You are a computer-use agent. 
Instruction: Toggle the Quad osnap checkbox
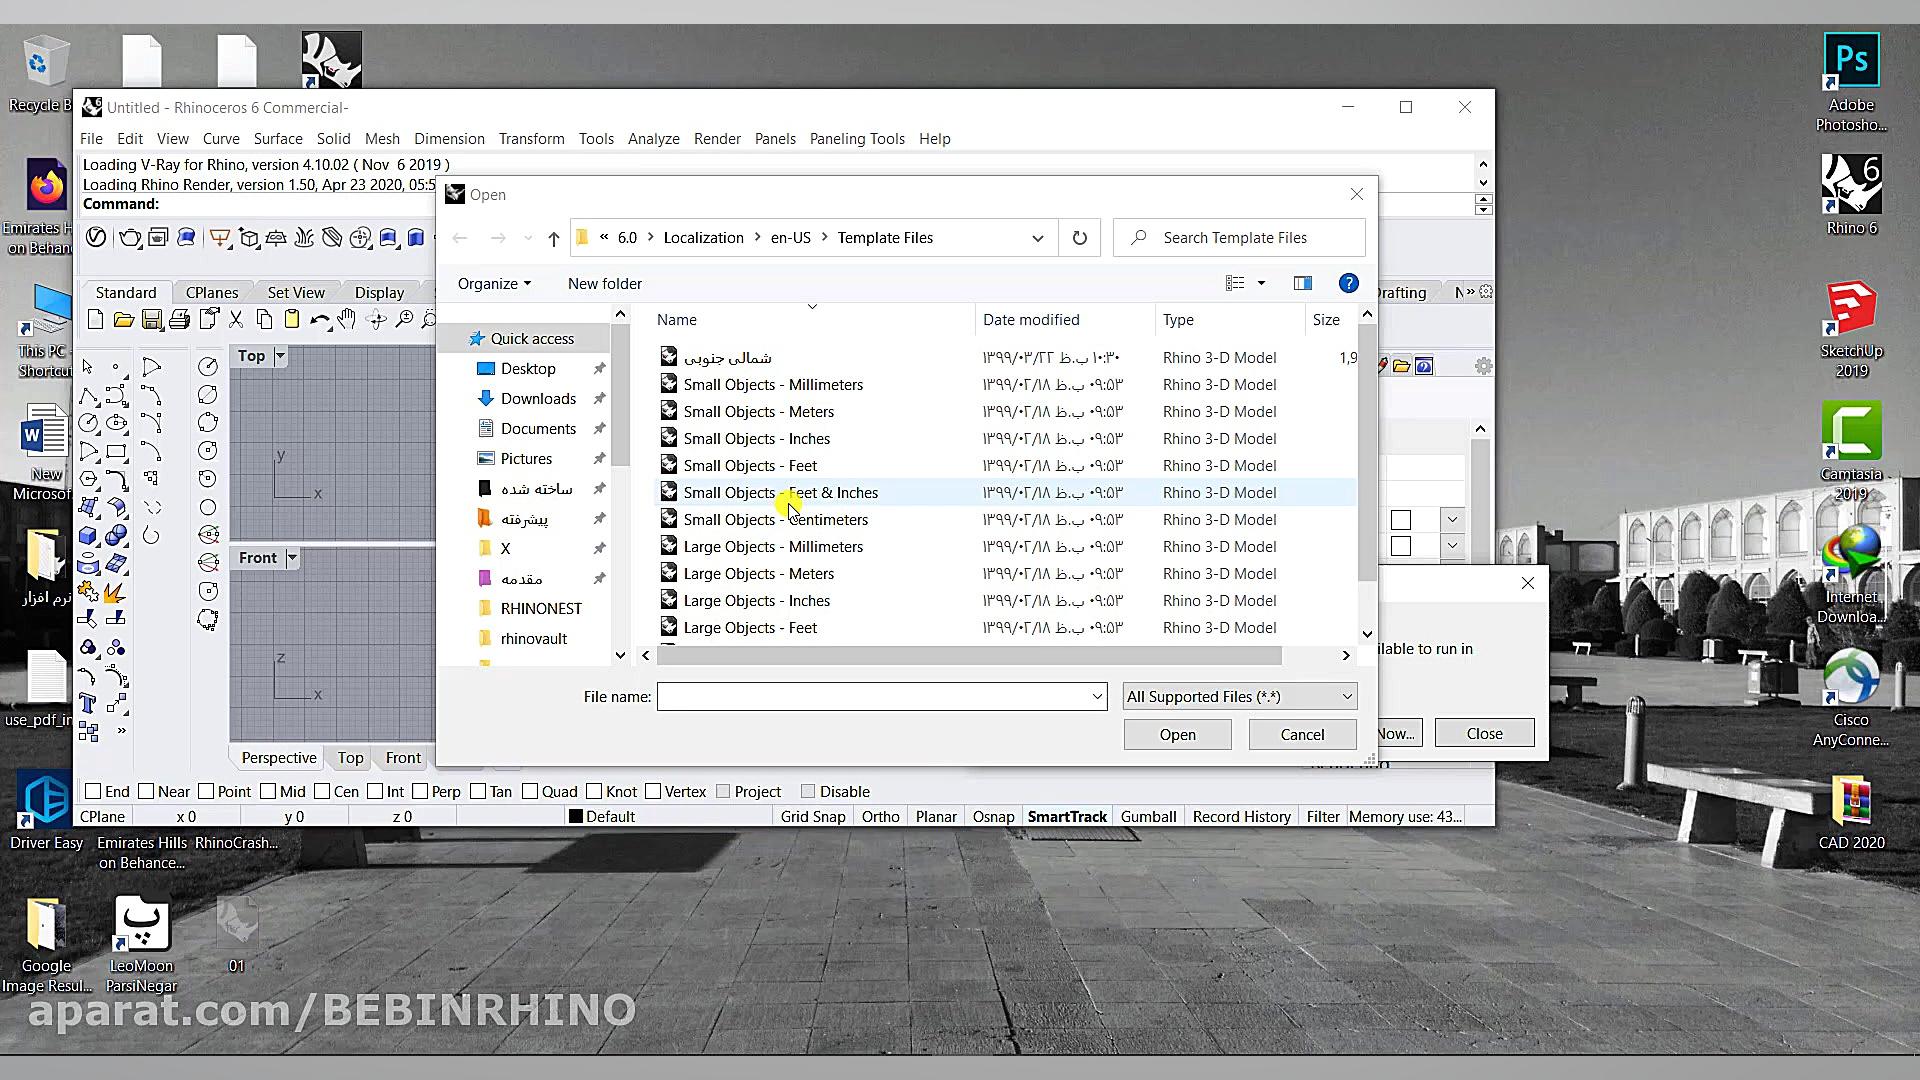[531, 792]
